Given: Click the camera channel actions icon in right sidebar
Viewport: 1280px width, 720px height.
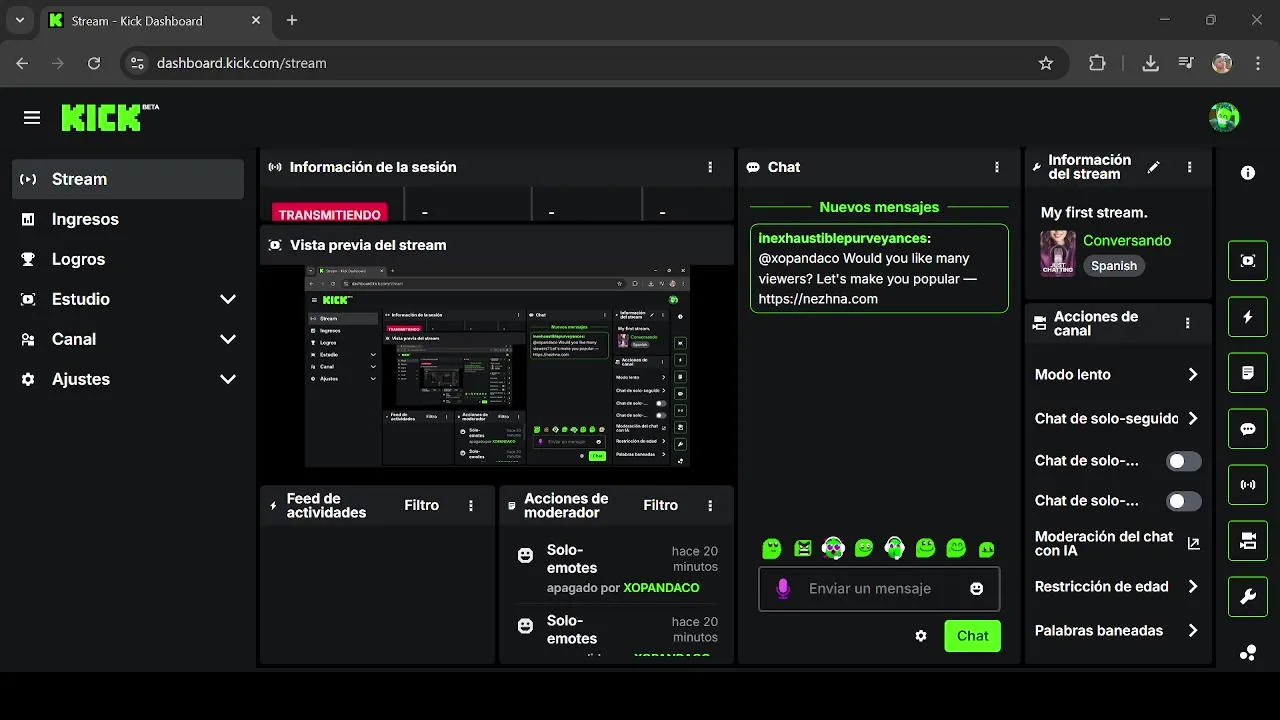Looking at the screenshot, I should click(x=1248, y=541).
